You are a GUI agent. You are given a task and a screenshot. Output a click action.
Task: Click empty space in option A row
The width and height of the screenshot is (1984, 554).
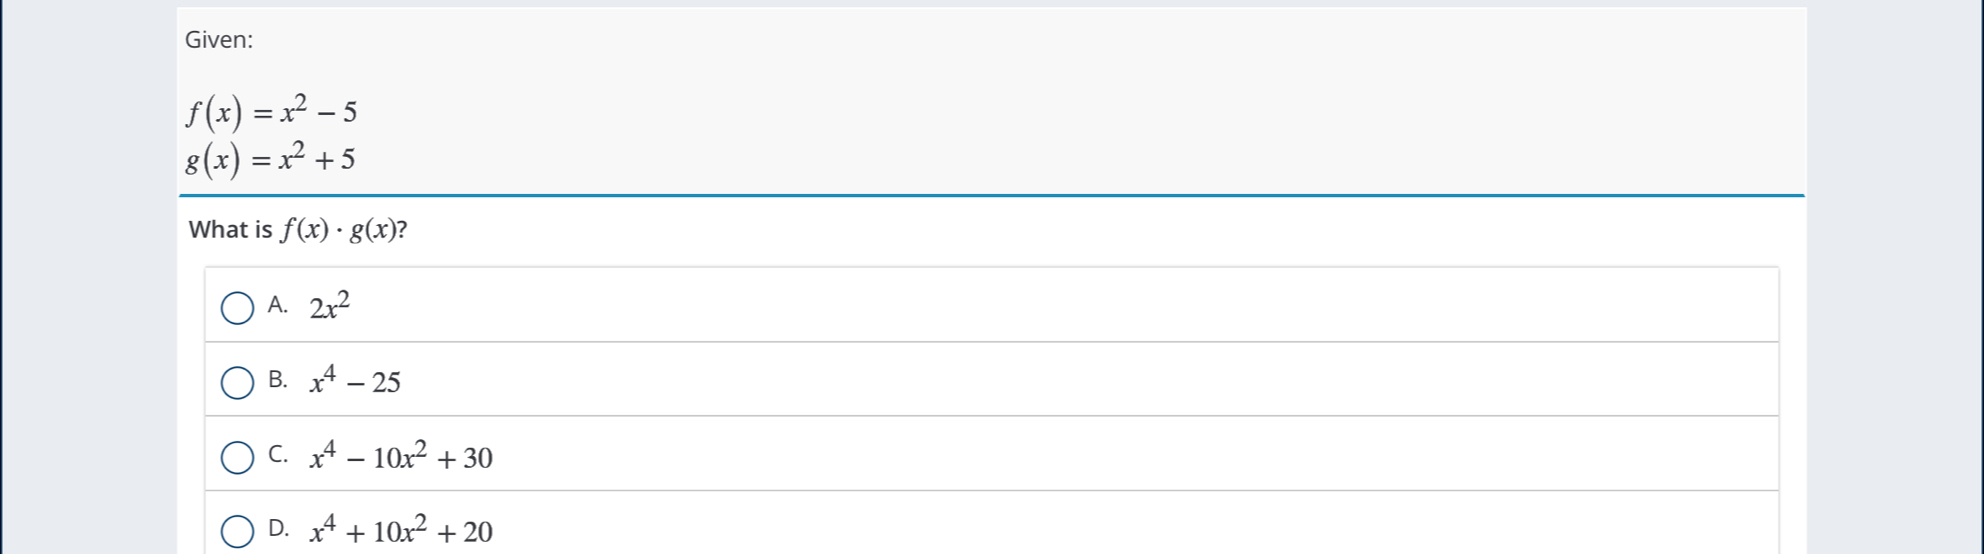[1060, 305]
